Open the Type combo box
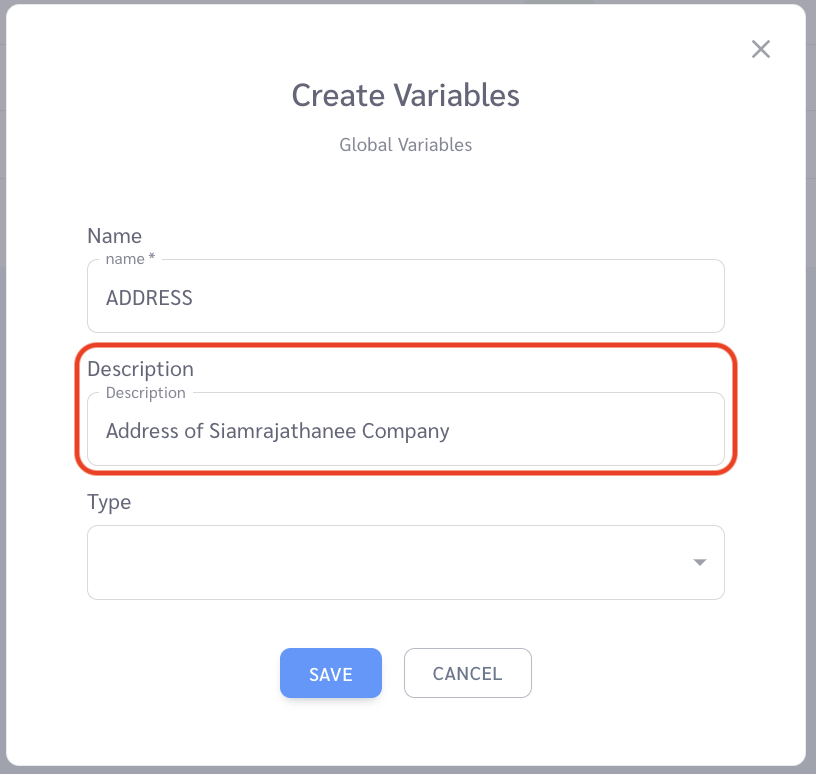The width and height of the screenshot is (816, 774). click(405, 562)
